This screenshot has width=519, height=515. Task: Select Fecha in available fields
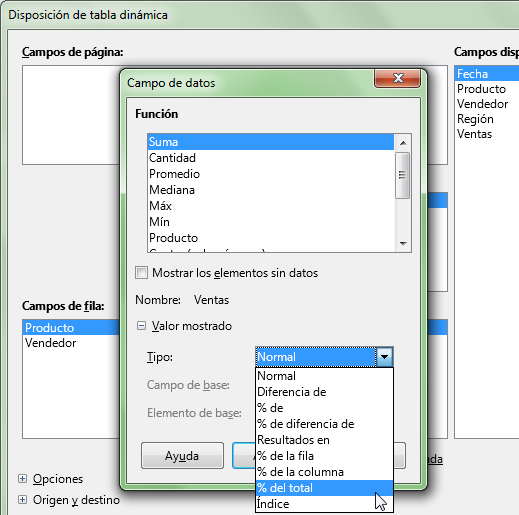coord(487,74)
